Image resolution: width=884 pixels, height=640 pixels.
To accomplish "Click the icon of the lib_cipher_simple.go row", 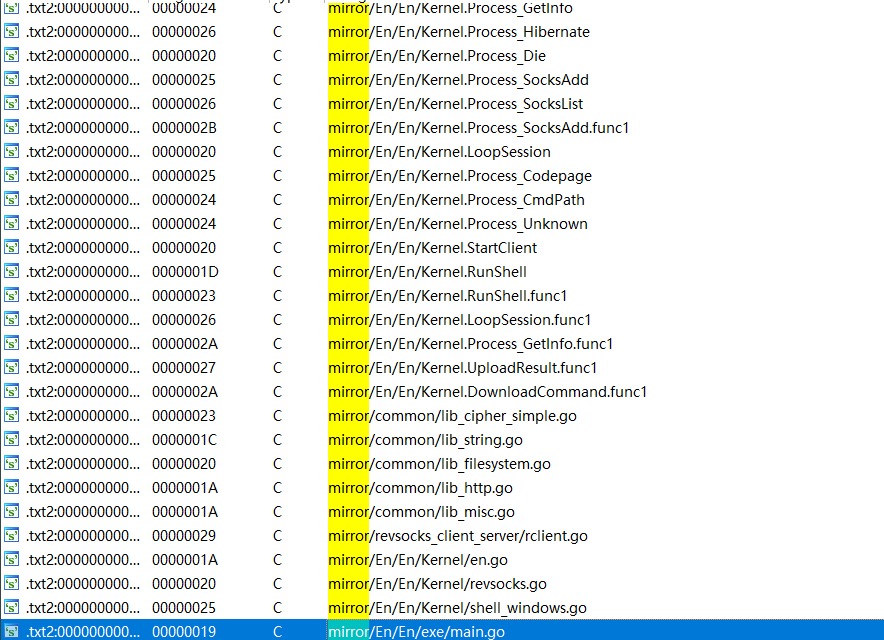I will (12, 416).
